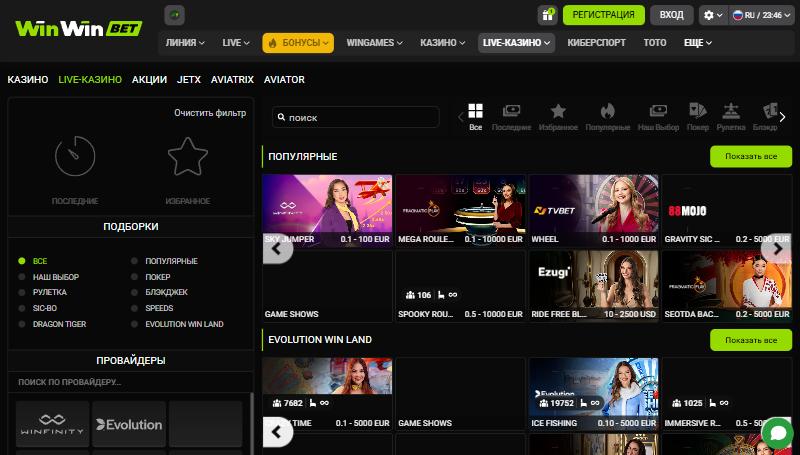Filter by Winfinity provider logo
The height and width of the screenshot is (455, 800).
[x=52, y=424]
